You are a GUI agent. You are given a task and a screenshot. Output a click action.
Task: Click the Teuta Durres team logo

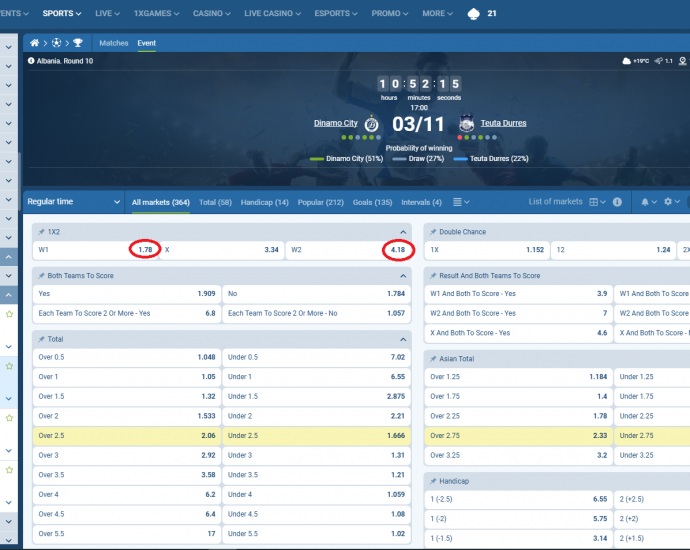click(466, 124)
